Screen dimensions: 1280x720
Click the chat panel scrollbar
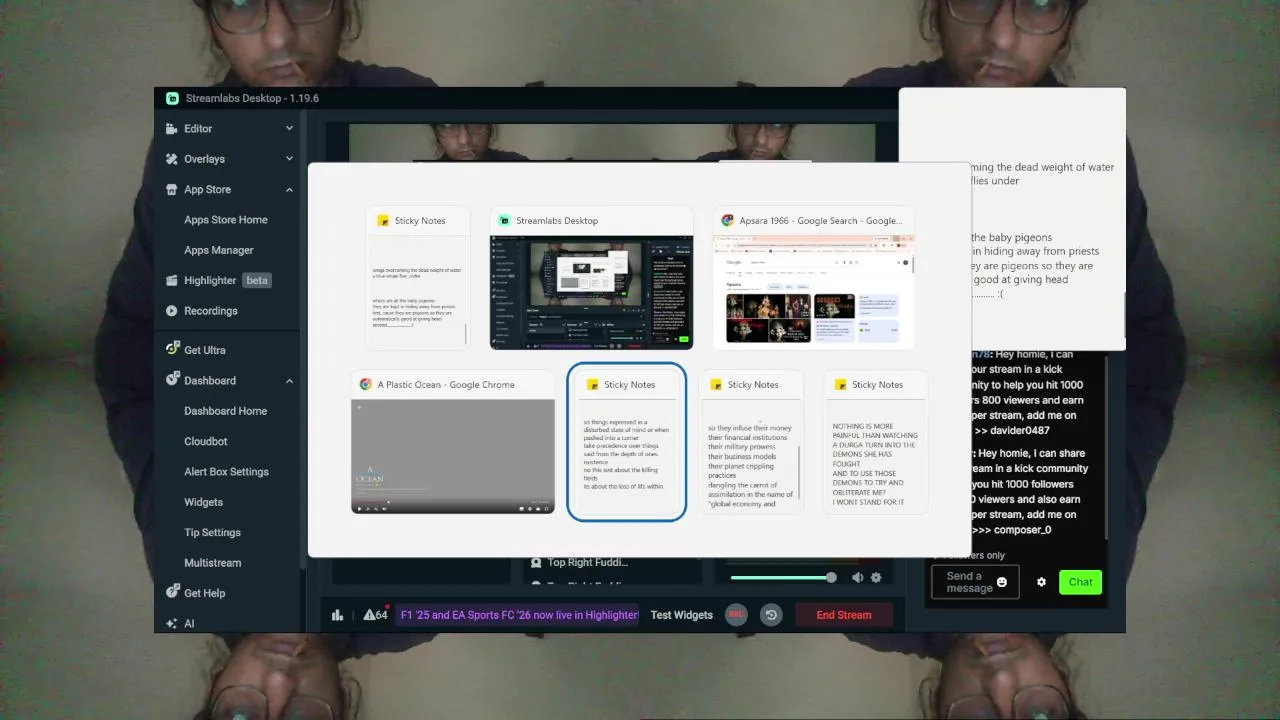tap(1105, 445)
